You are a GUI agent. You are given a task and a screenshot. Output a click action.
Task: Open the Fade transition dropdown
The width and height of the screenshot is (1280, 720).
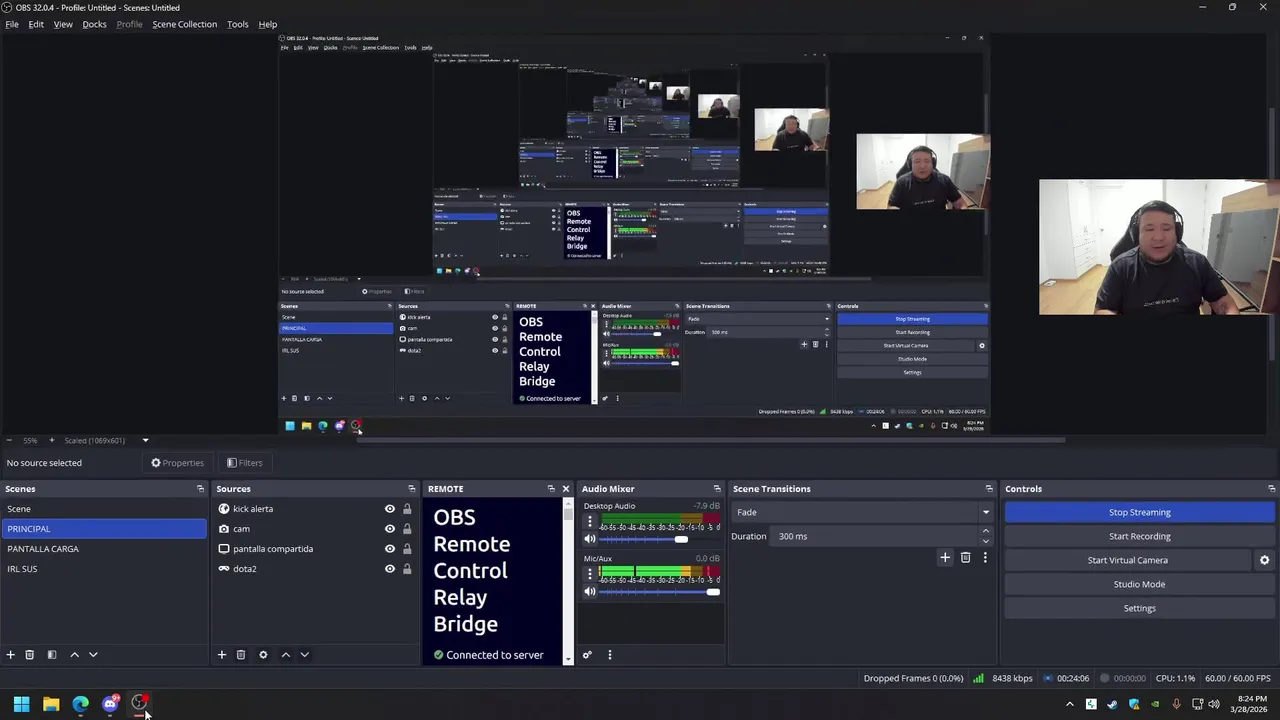click(x=864, y=512)
